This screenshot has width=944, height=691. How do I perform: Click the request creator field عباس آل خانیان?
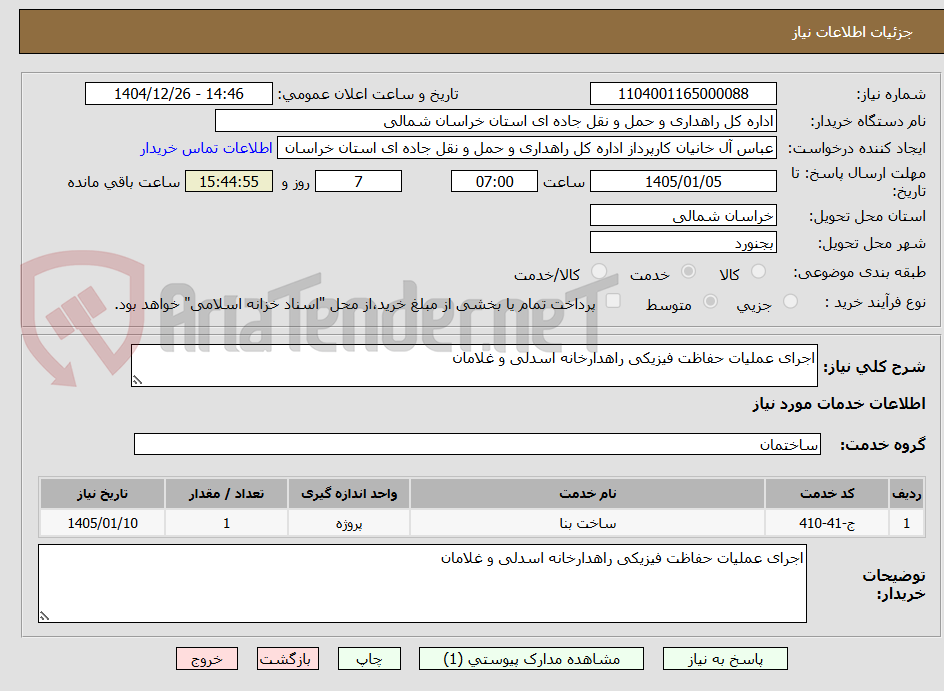coord(527,148)
